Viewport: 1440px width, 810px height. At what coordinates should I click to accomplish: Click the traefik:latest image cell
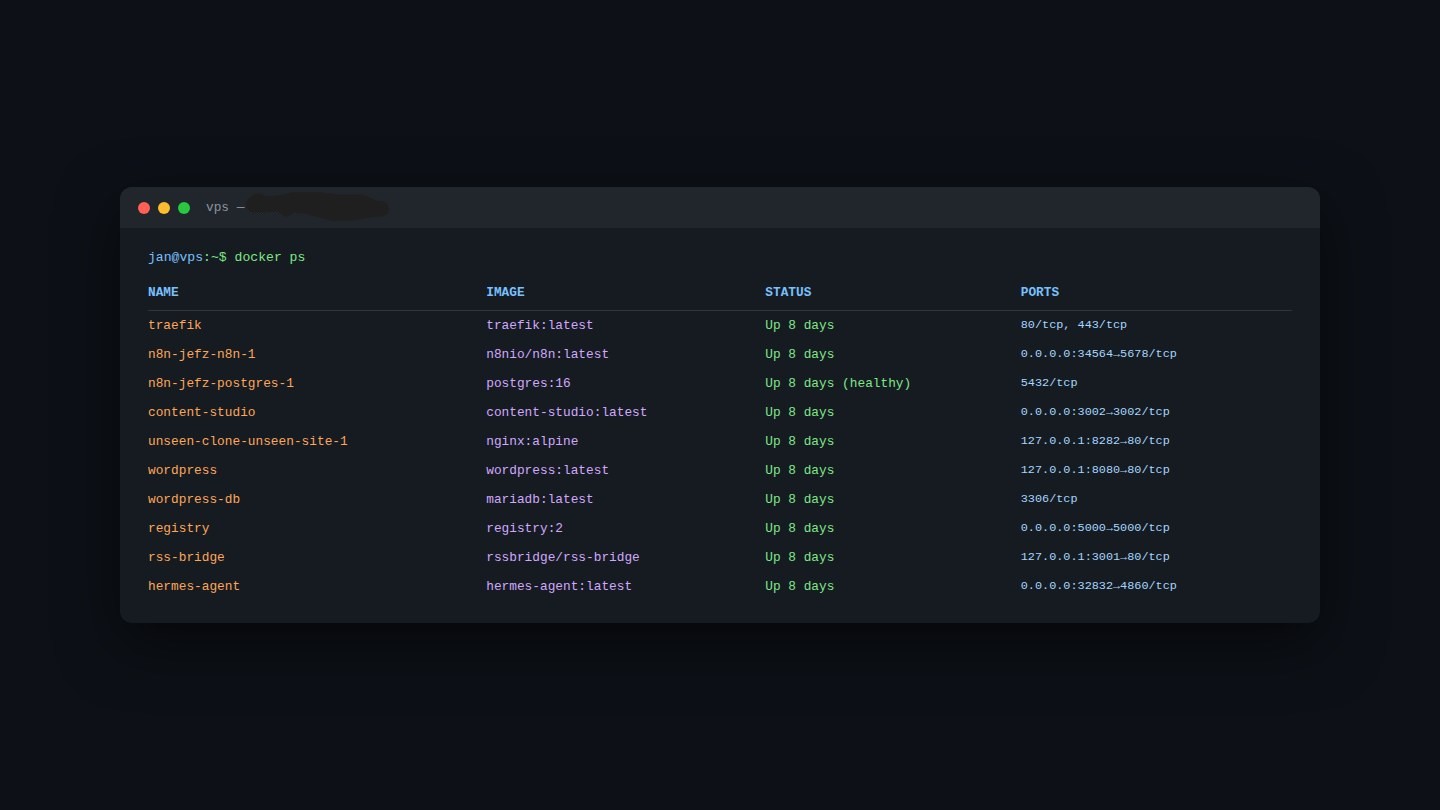tap(540, 325)
